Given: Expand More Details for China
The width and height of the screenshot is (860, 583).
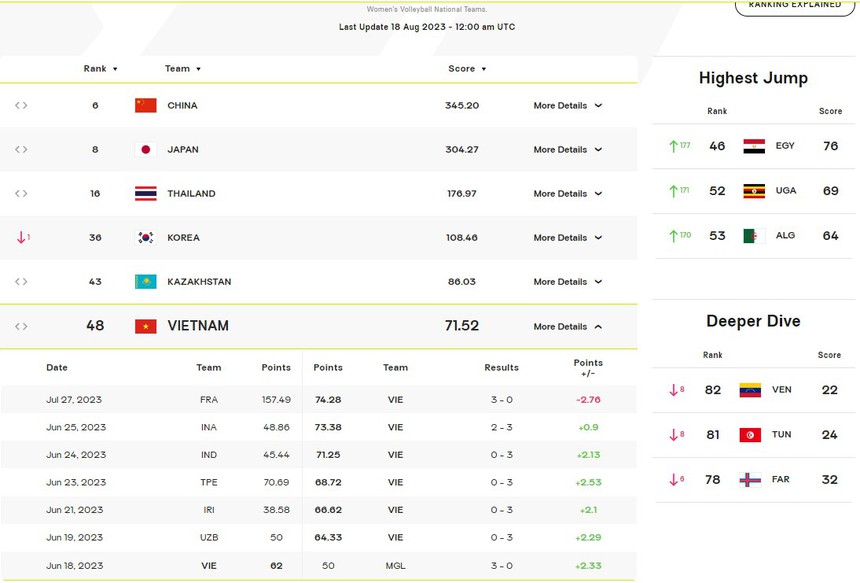Looking at the screenshot, I should coord(567,106).
